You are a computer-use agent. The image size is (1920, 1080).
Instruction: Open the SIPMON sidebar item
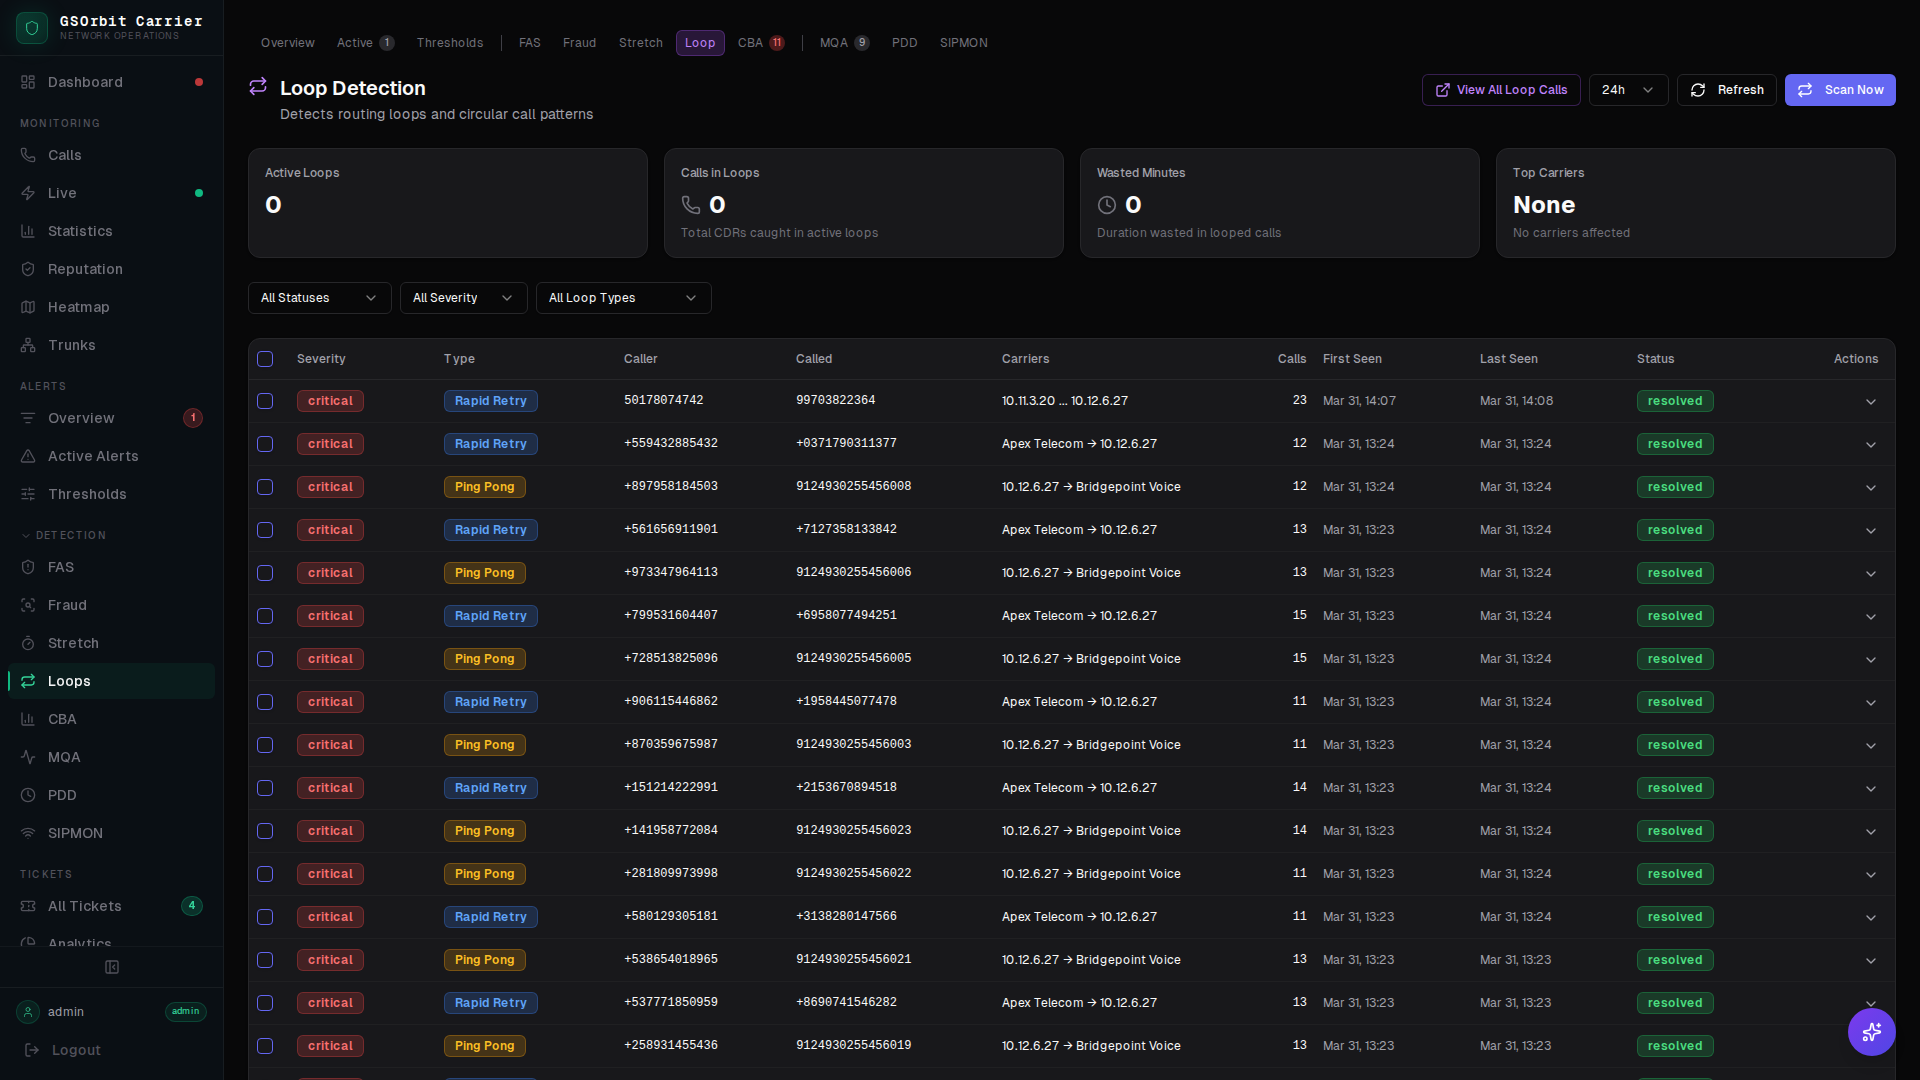(x=76, y=833)
